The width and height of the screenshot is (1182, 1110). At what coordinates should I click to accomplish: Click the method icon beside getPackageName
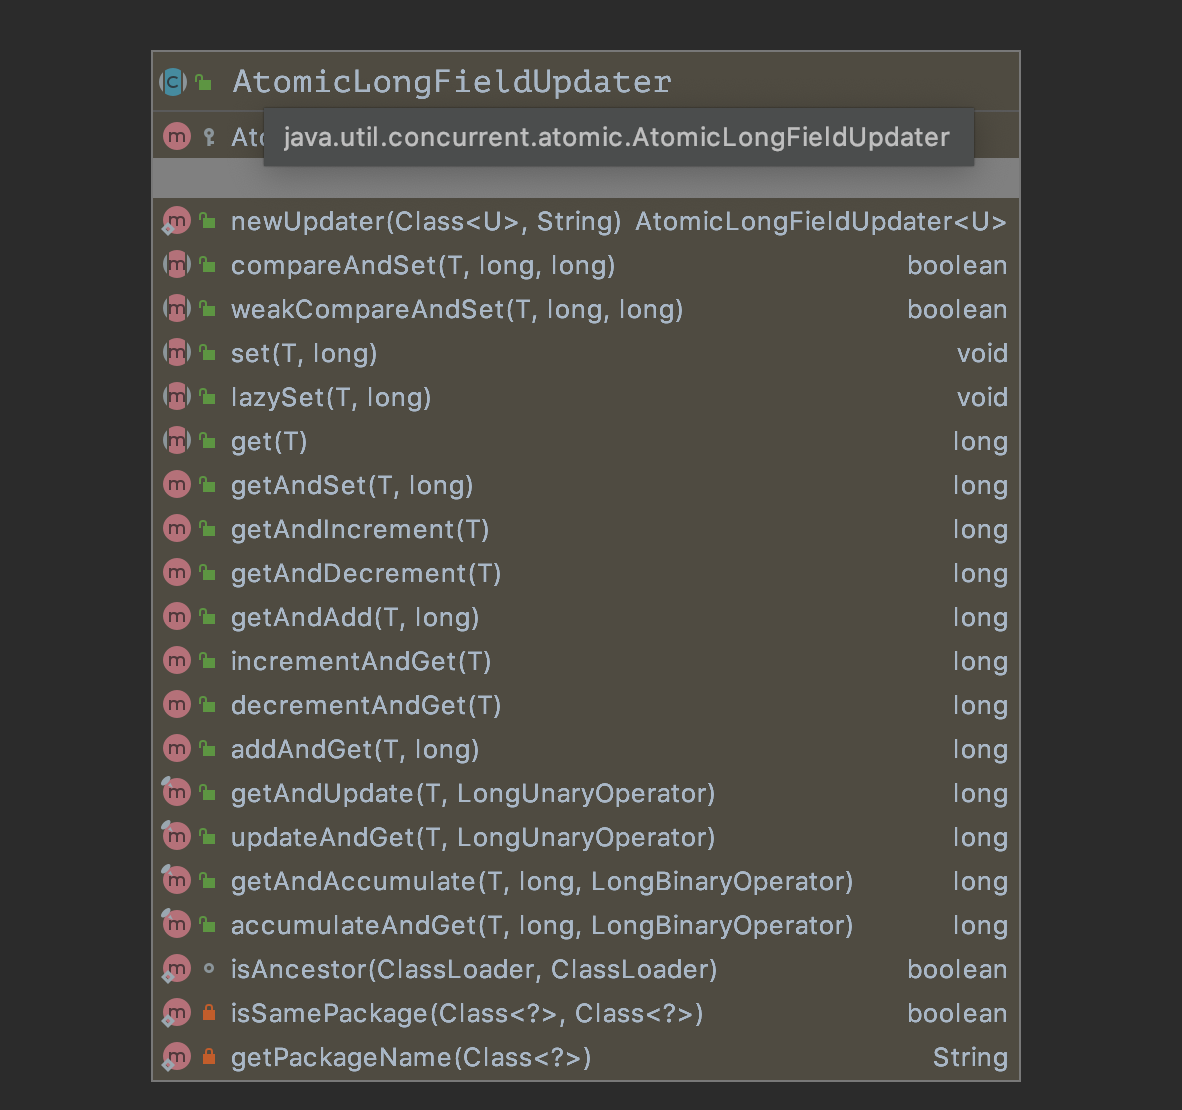tap(176, 1057)
